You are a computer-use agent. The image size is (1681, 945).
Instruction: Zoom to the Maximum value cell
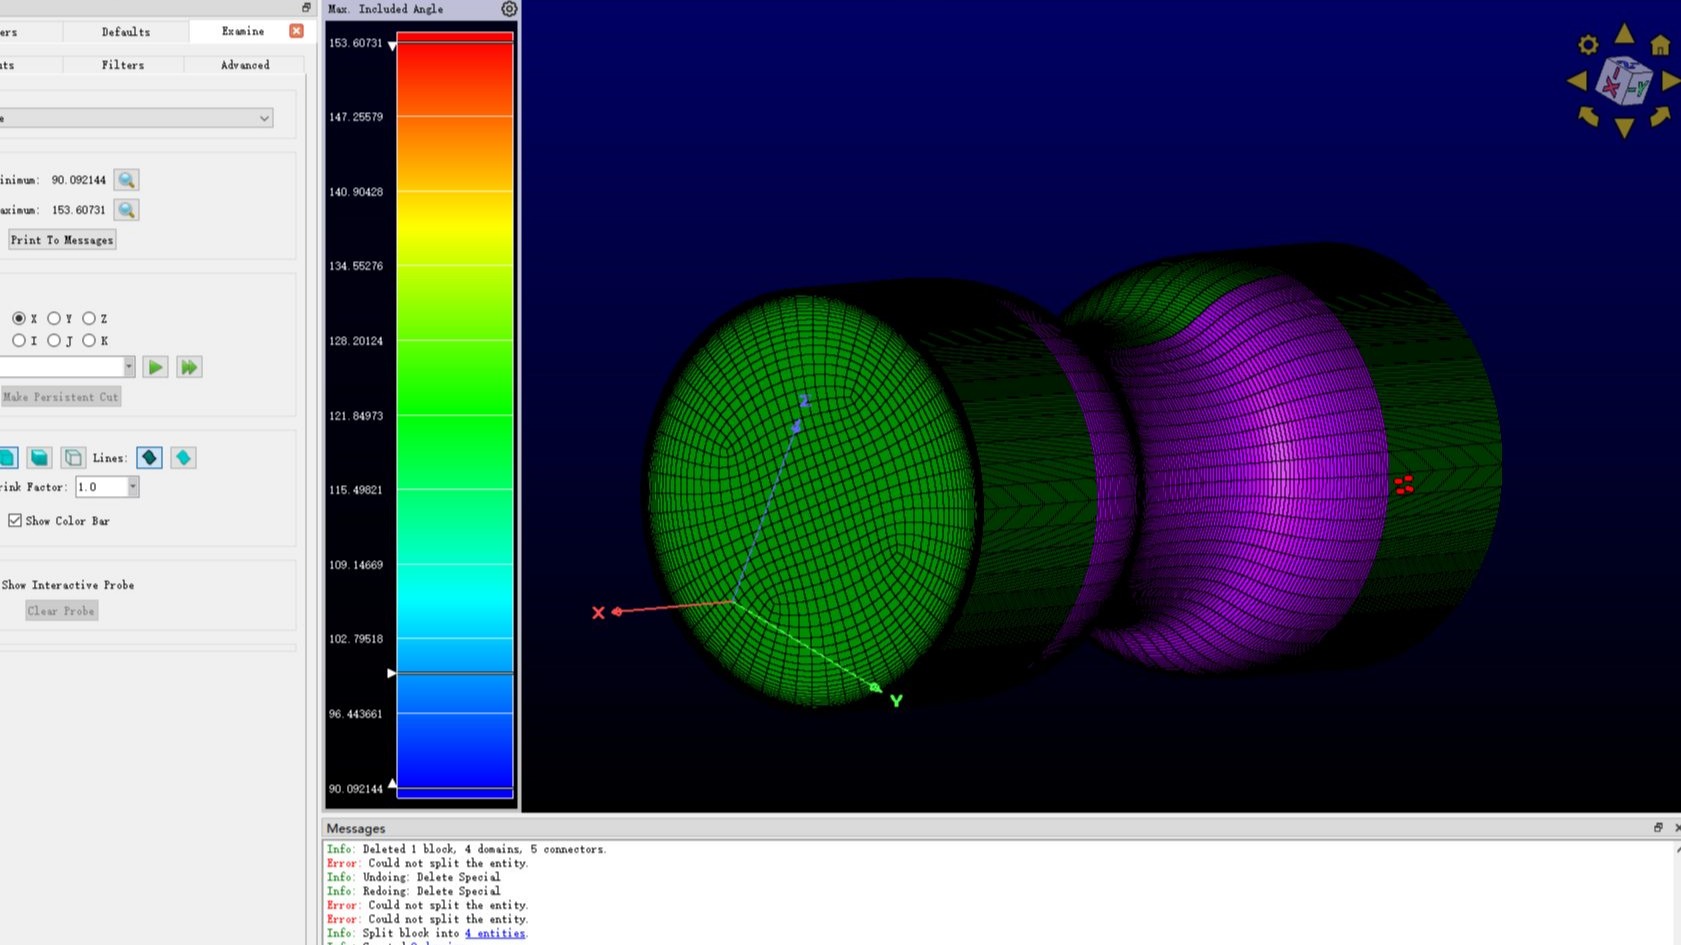(126, 210)
